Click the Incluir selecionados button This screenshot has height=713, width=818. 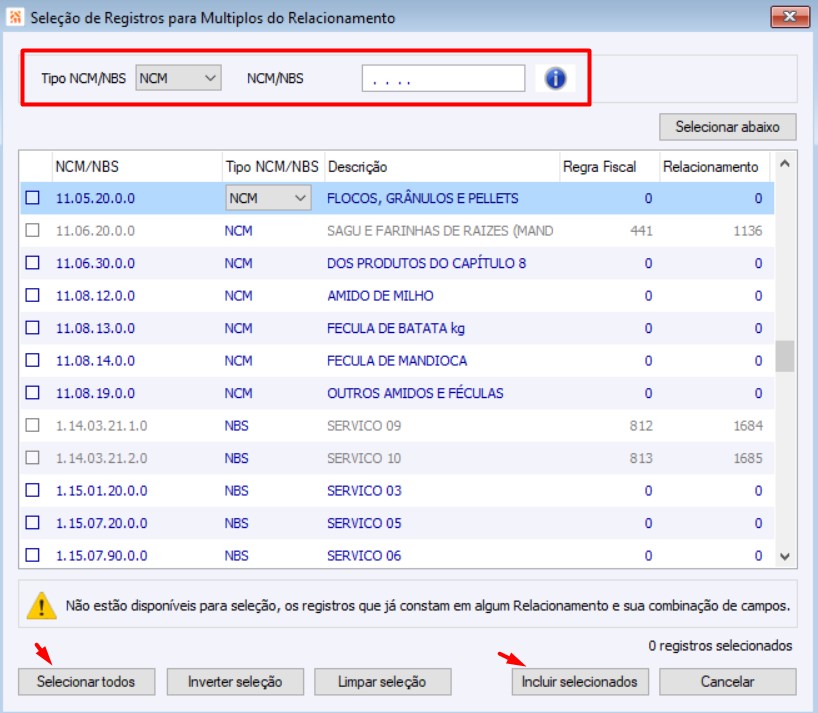coord(580,682)
